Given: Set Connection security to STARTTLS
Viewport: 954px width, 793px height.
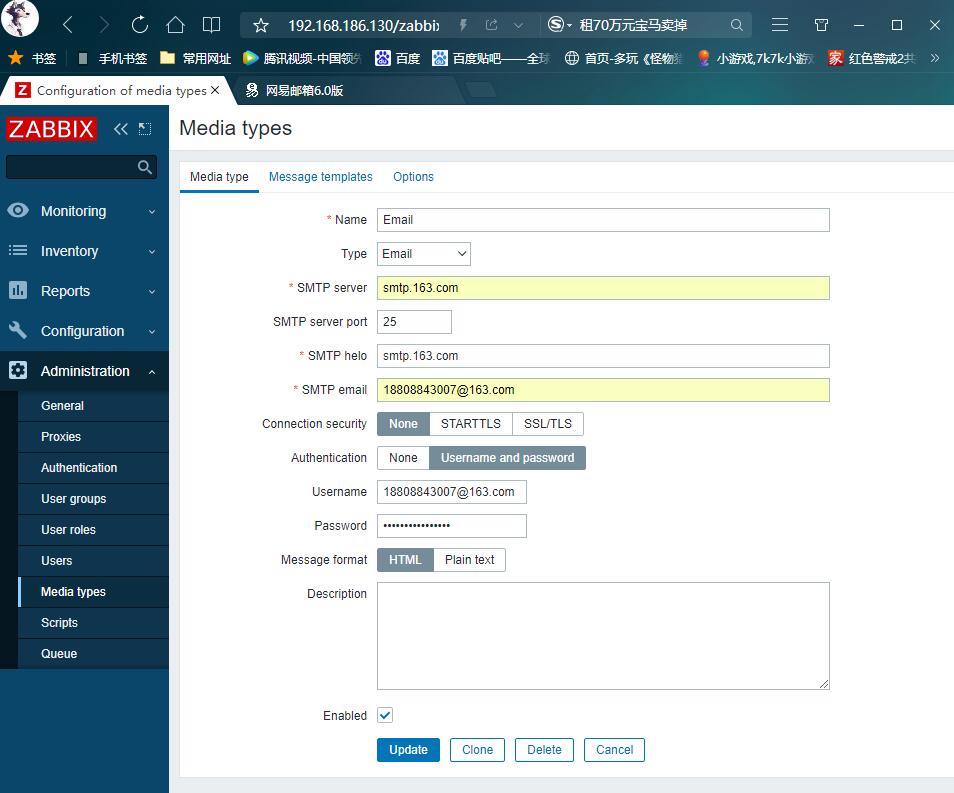Looking at the screenshot, I should click(x=471, y=424).
